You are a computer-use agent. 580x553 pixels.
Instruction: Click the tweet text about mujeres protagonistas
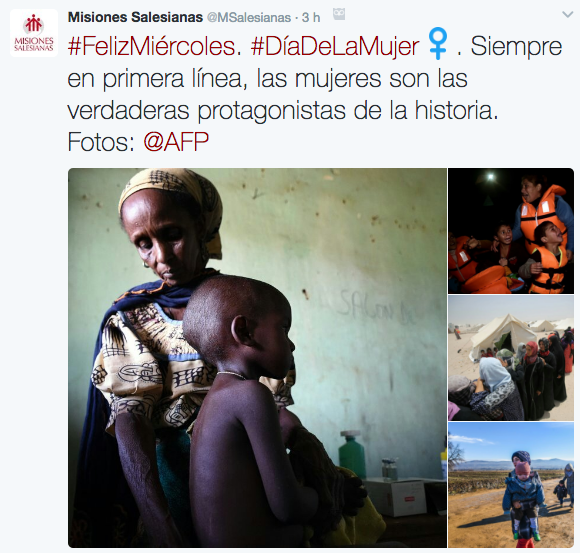(314, 94)
